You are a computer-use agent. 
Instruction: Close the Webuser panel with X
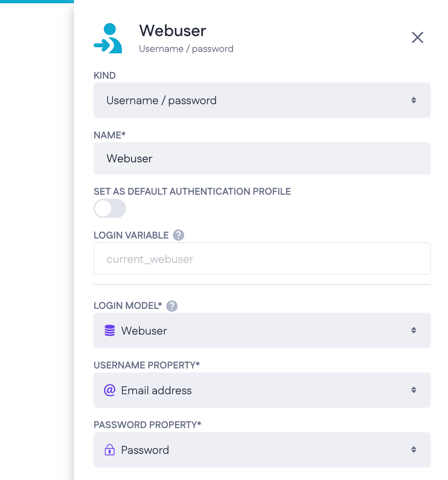(417, 37)
